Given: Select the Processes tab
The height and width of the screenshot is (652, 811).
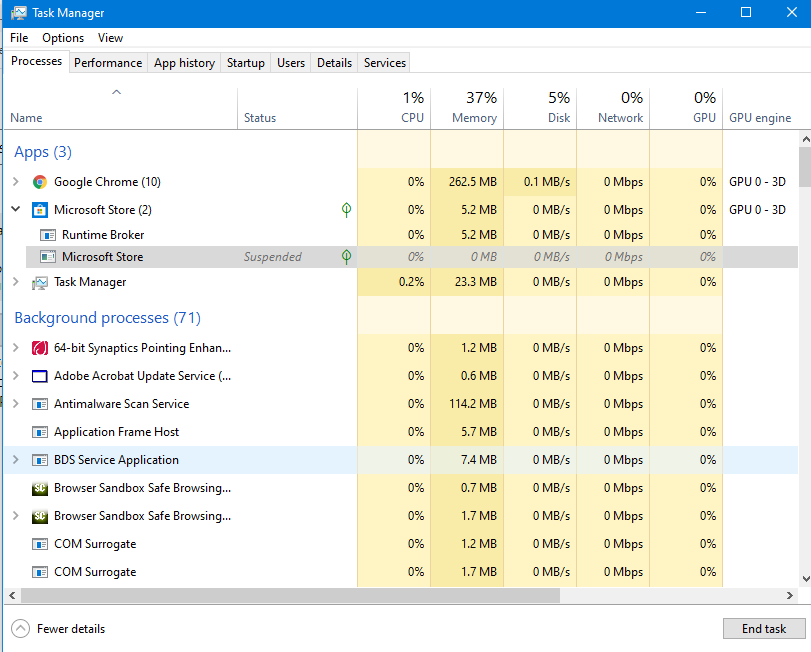Looking at the screenshot, I should click(x=36, y=61).
